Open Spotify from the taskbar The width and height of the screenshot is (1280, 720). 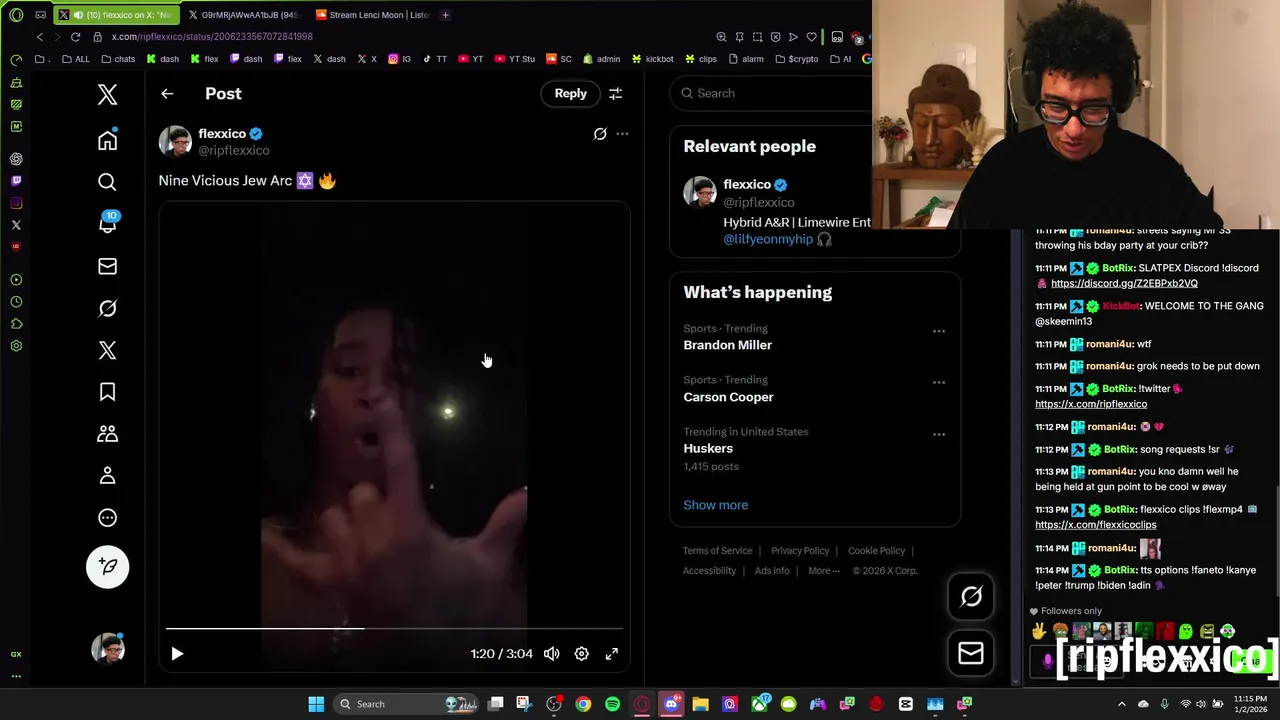(612, 704)
